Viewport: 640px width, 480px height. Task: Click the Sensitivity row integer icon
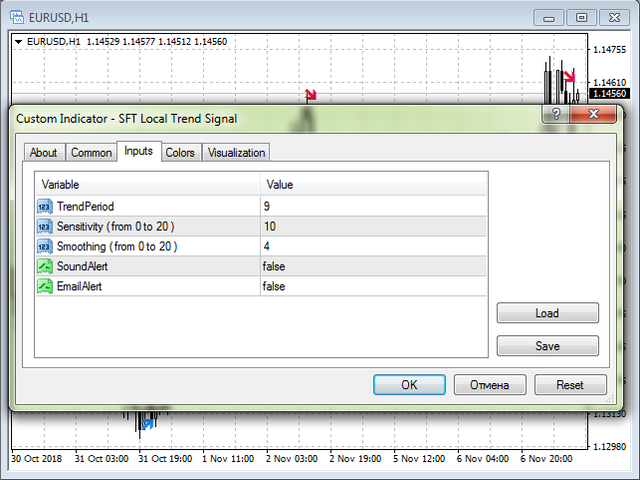tap(44, 227)
